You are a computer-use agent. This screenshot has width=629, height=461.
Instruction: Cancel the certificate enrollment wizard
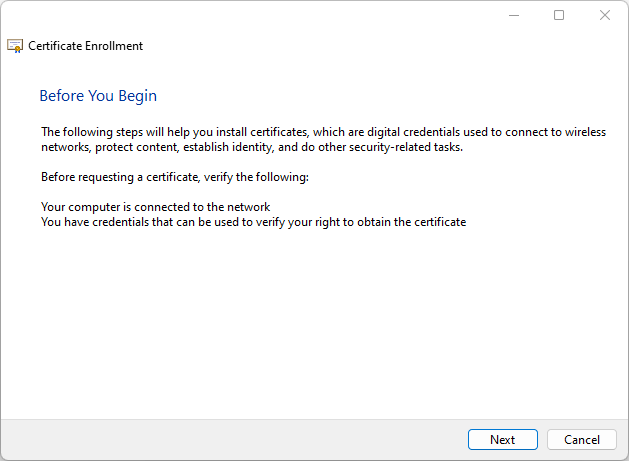click(x=581, y=440)
